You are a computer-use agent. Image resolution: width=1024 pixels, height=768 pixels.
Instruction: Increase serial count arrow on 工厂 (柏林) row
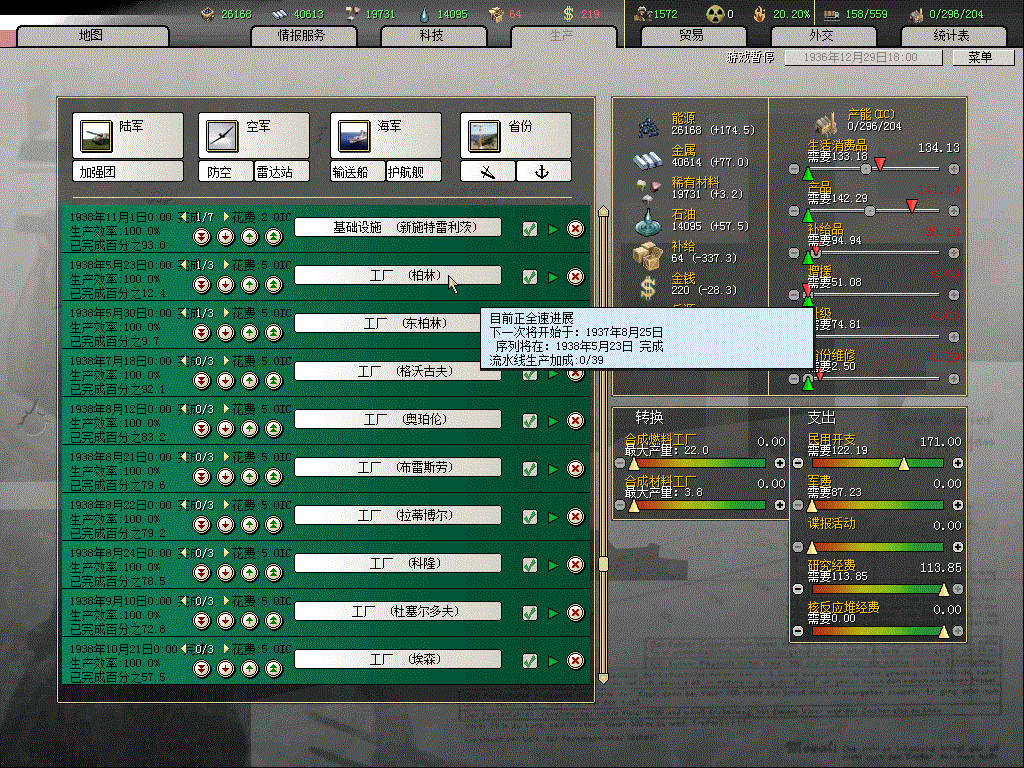point(227,264)
